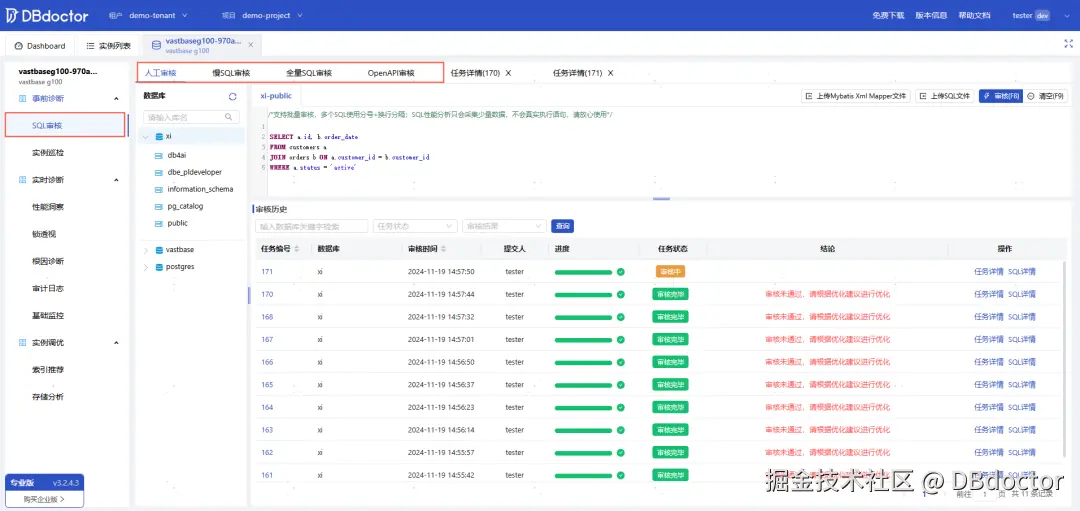Image resolution: width=1080 pixels, height=511 pixels.
Task: Click the database name search field
Action: coord(191,117)
